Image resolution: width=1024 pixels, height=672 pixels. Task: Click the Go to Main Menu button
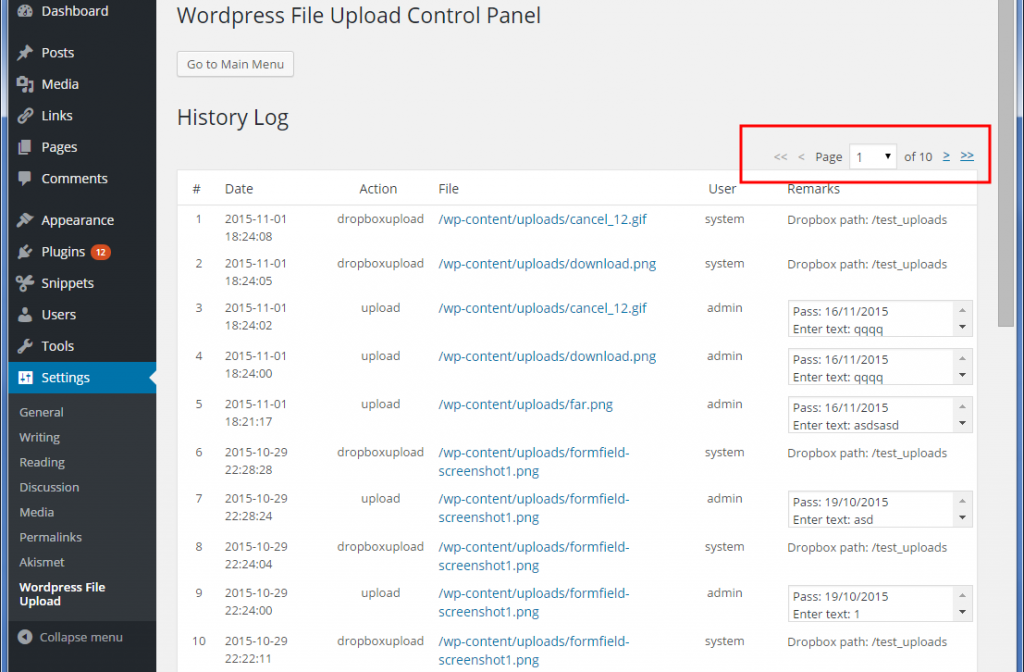235,64
